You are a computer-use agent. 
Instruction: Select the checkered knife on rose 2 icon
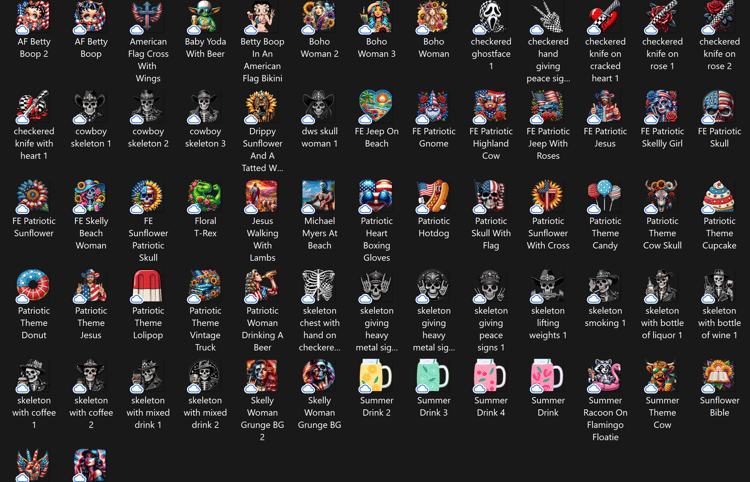coord(719,17)
